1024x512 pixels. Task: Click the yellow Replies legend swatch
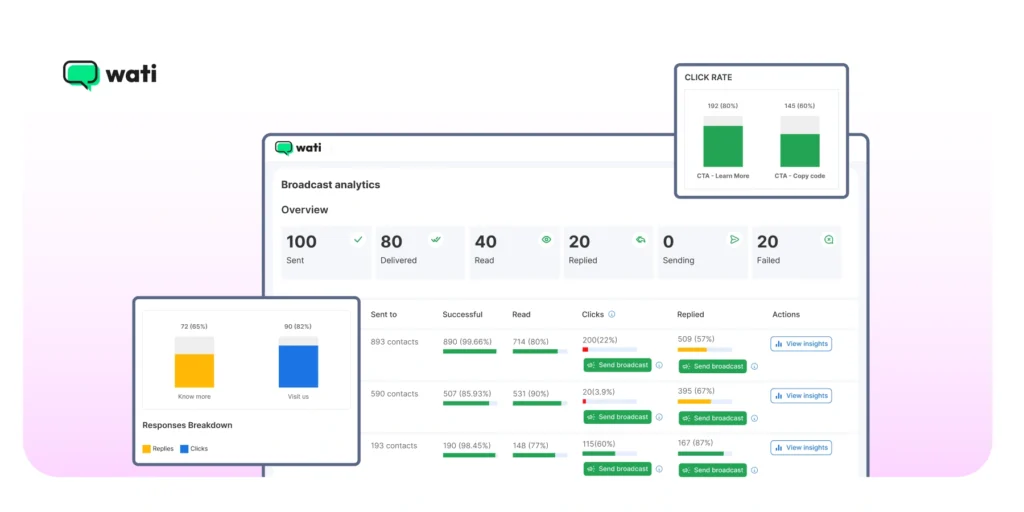(x=146, y=449)
